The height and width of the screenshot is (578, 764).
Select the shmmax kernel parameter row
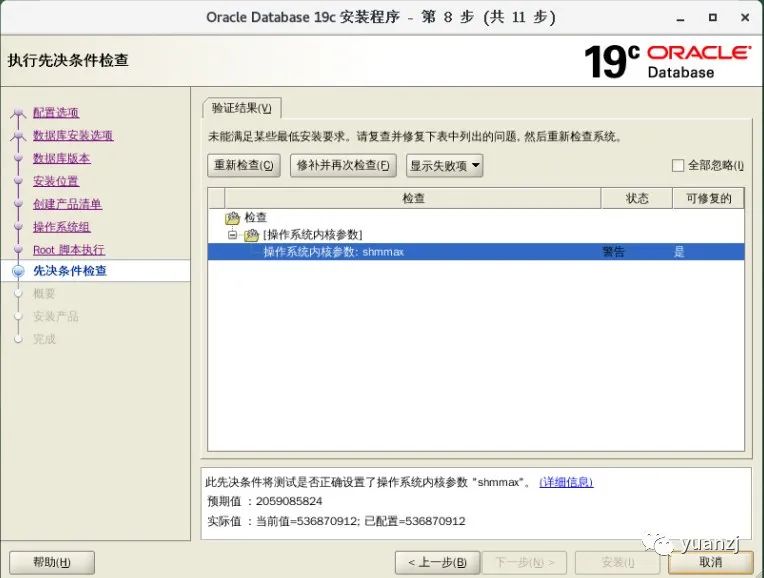coord(476,252)
